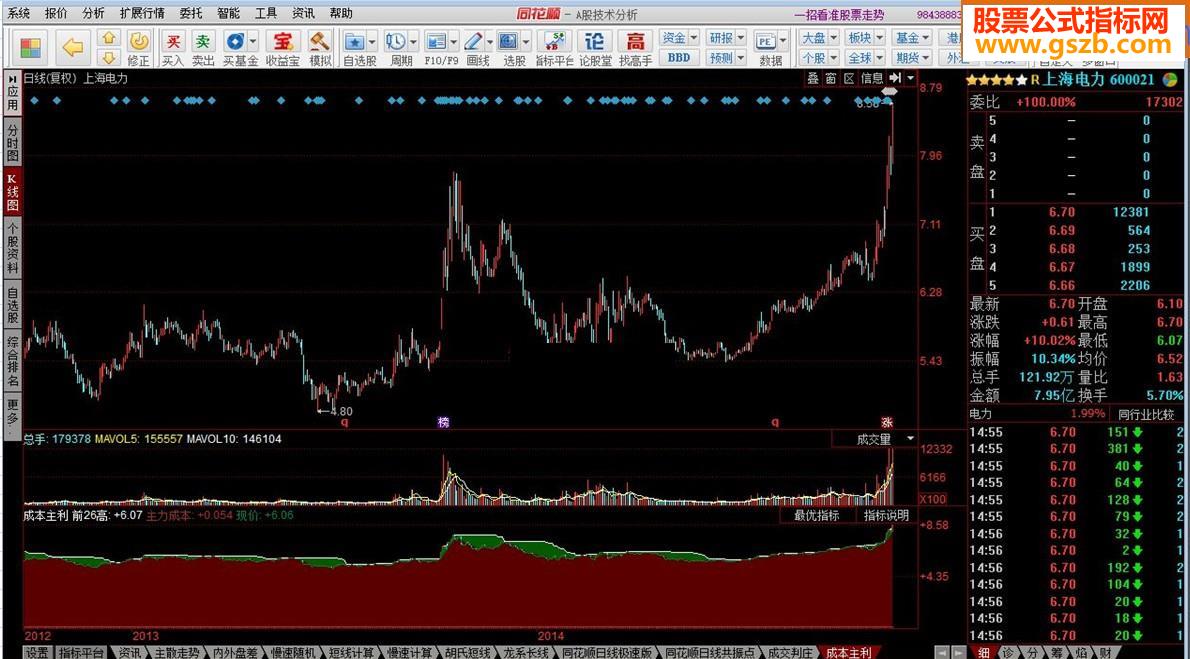The width and height of the screenshot is (1190, 659).
Task: Click 设置 at the bottom left
Action: coord(38,652)
